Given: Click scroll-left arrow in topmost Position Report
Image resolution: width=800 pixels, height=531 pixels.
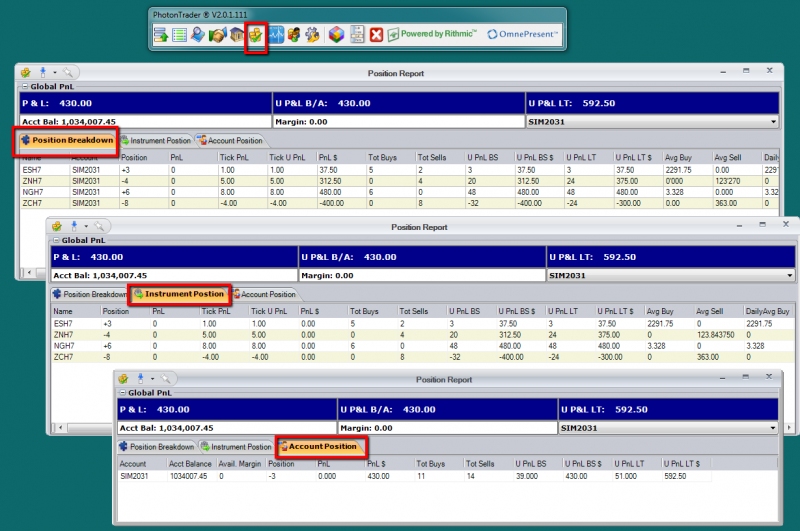Looking at the screenshot, I should pos(29,273).
